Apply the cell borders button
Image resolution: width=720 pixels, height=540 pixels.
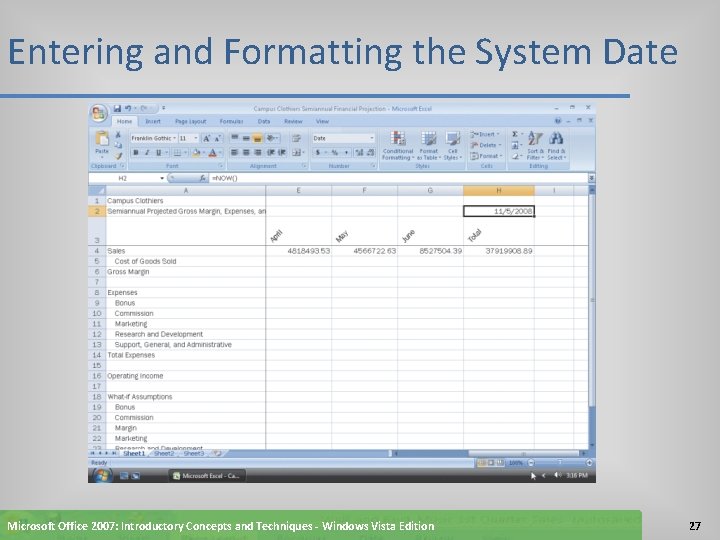click(177, 152)
